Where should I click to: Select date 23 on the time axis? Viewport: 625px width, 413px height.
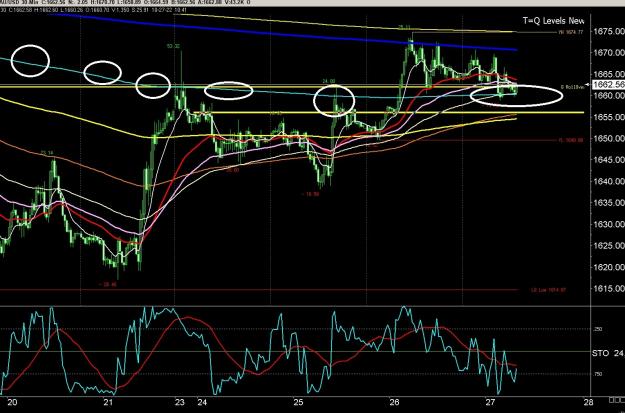180,402
